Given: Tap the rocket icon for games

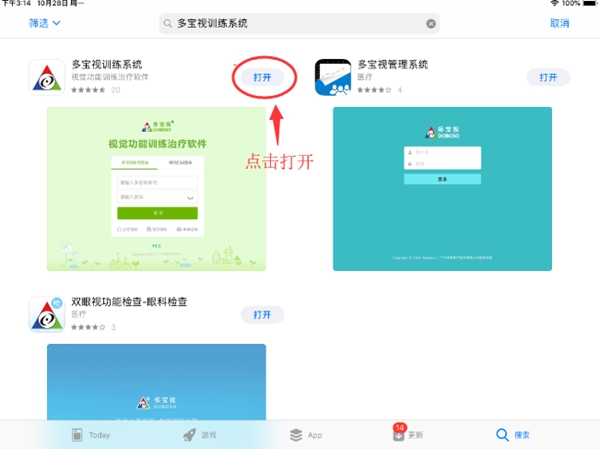Looking at the screenshot, I should coord(189,435).
